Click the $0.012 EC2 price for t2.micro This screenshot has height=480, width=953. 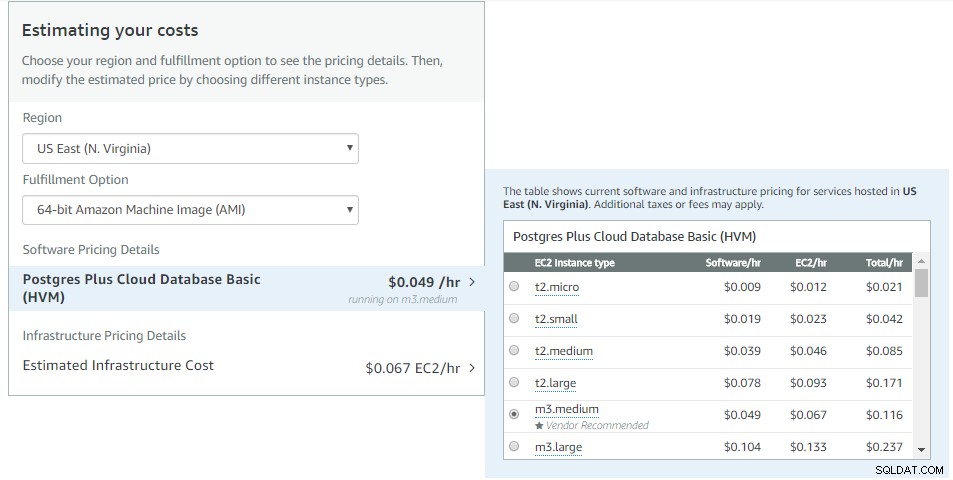pos(808,287)
